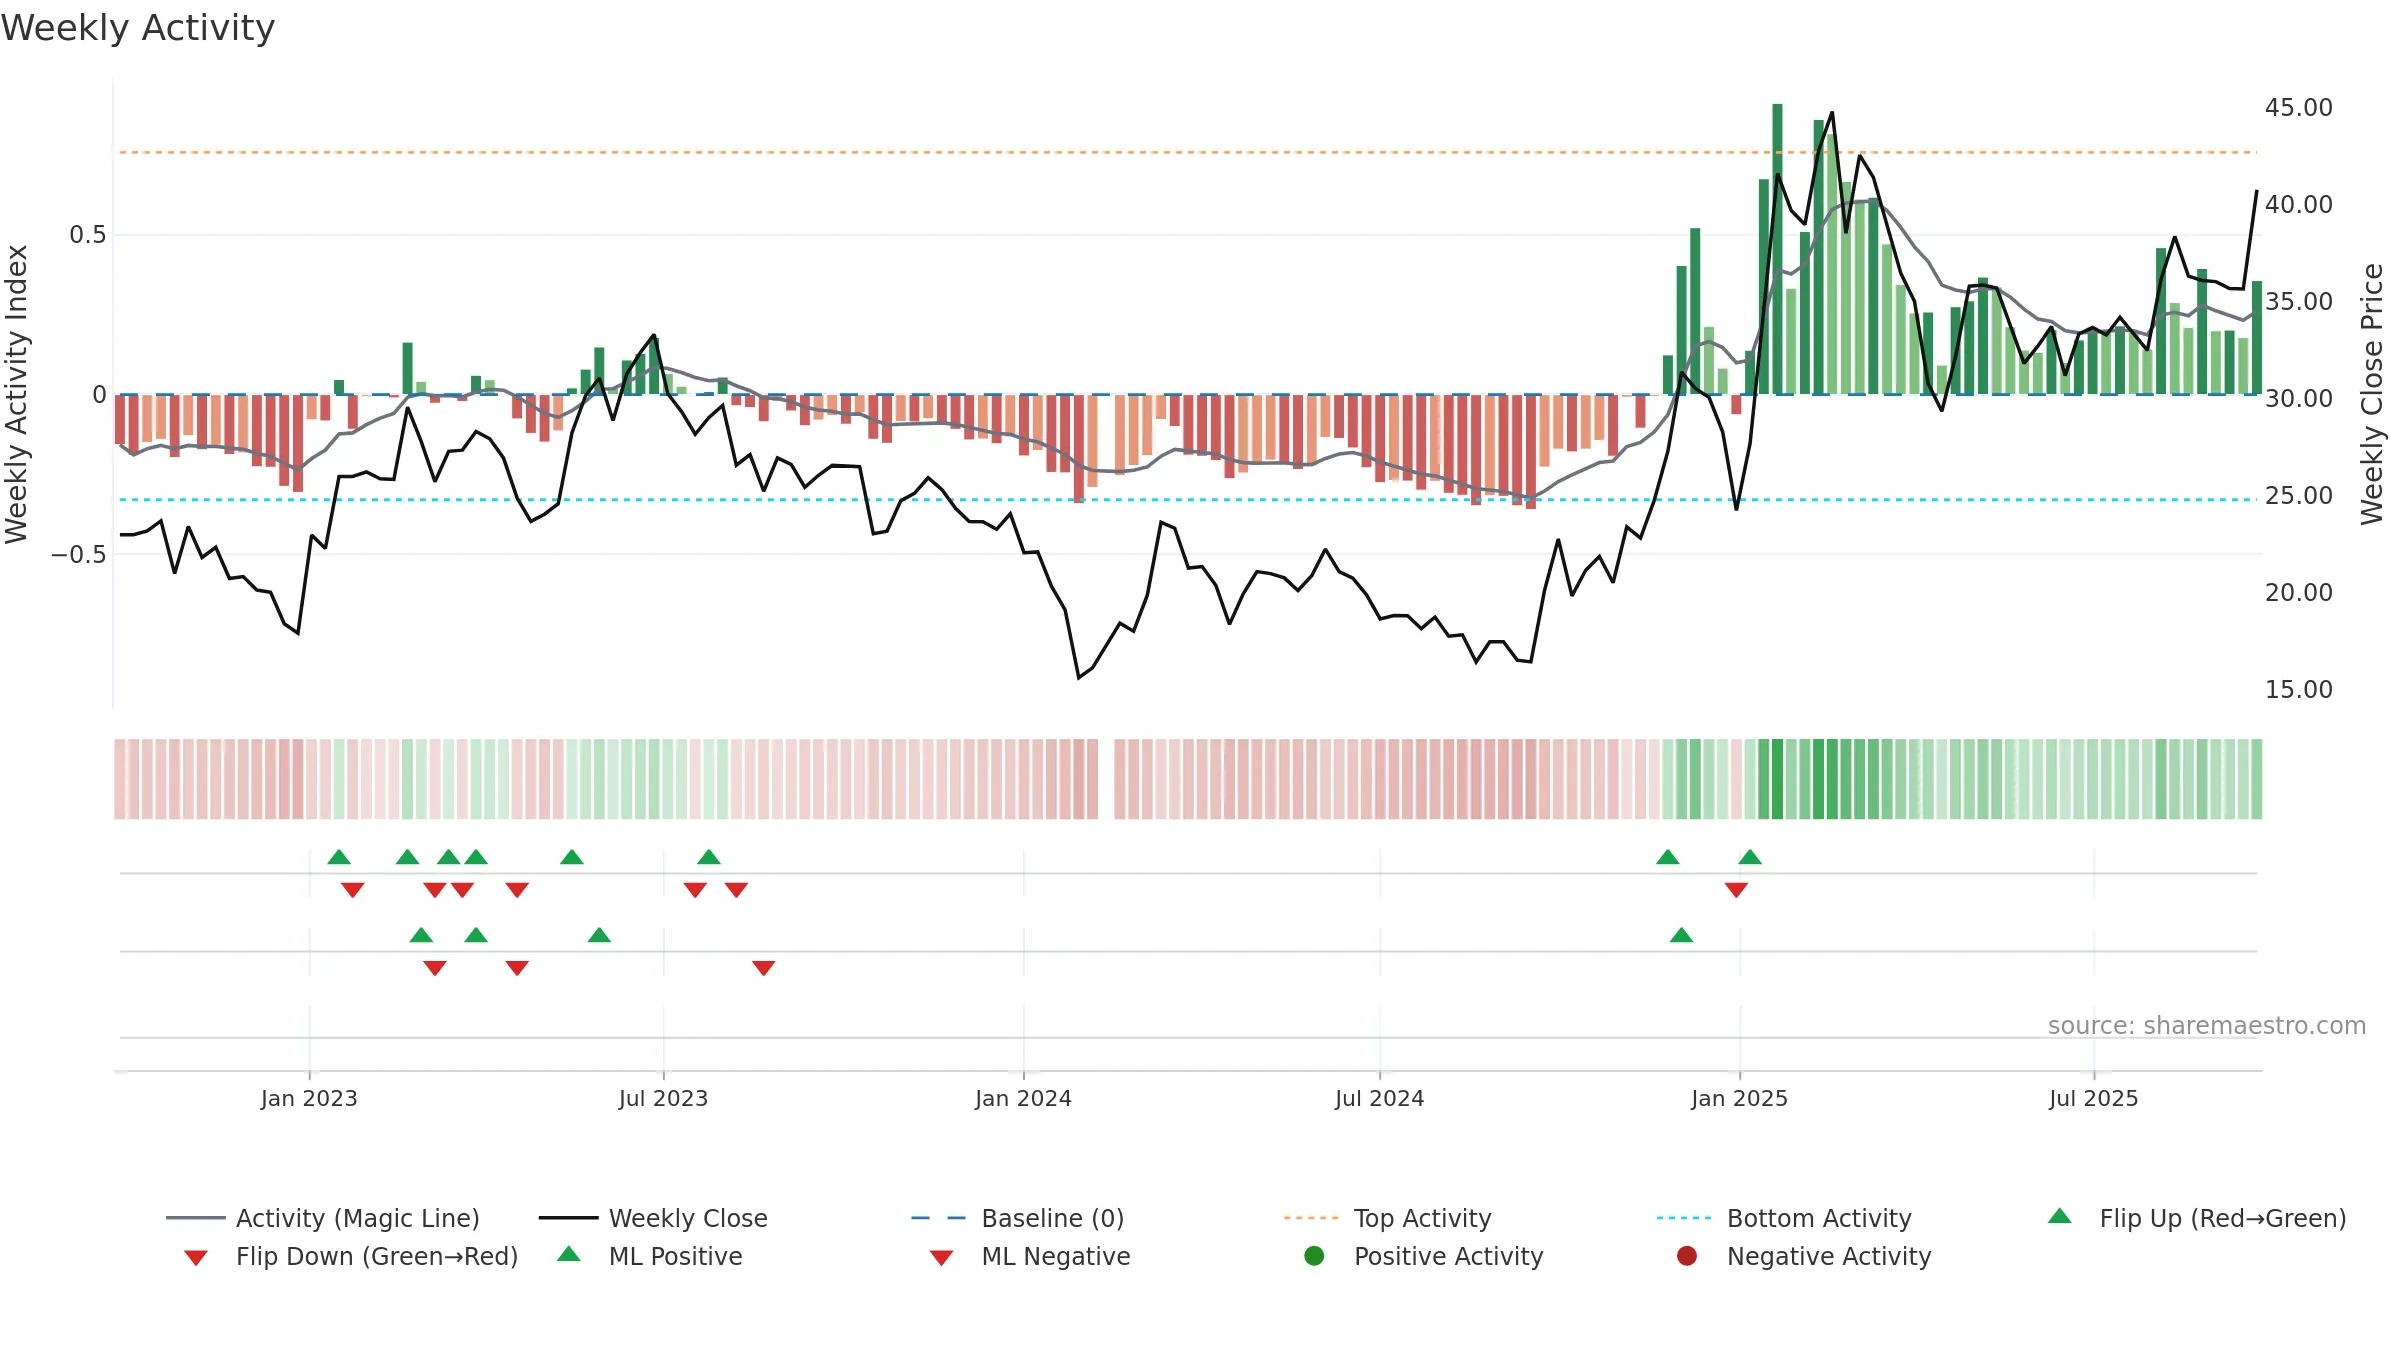
Task: Click the 0.5 activity index axis label
Action: (87, 234)
